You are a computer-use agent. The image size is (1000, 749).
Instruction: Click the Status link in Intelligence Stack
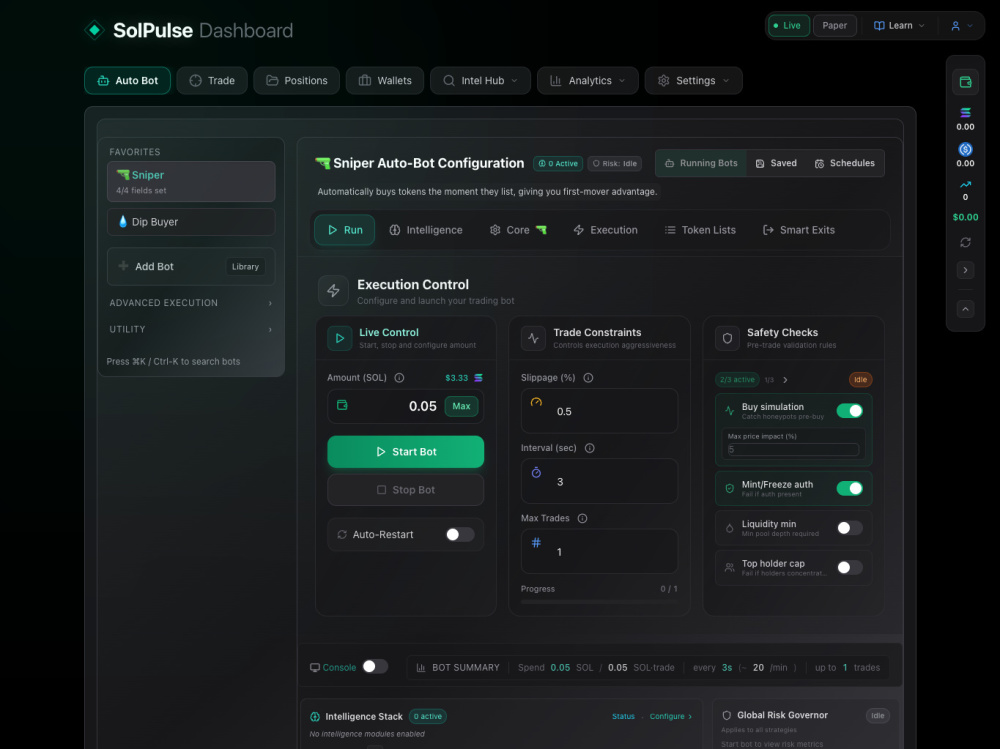tap(623, 716)
